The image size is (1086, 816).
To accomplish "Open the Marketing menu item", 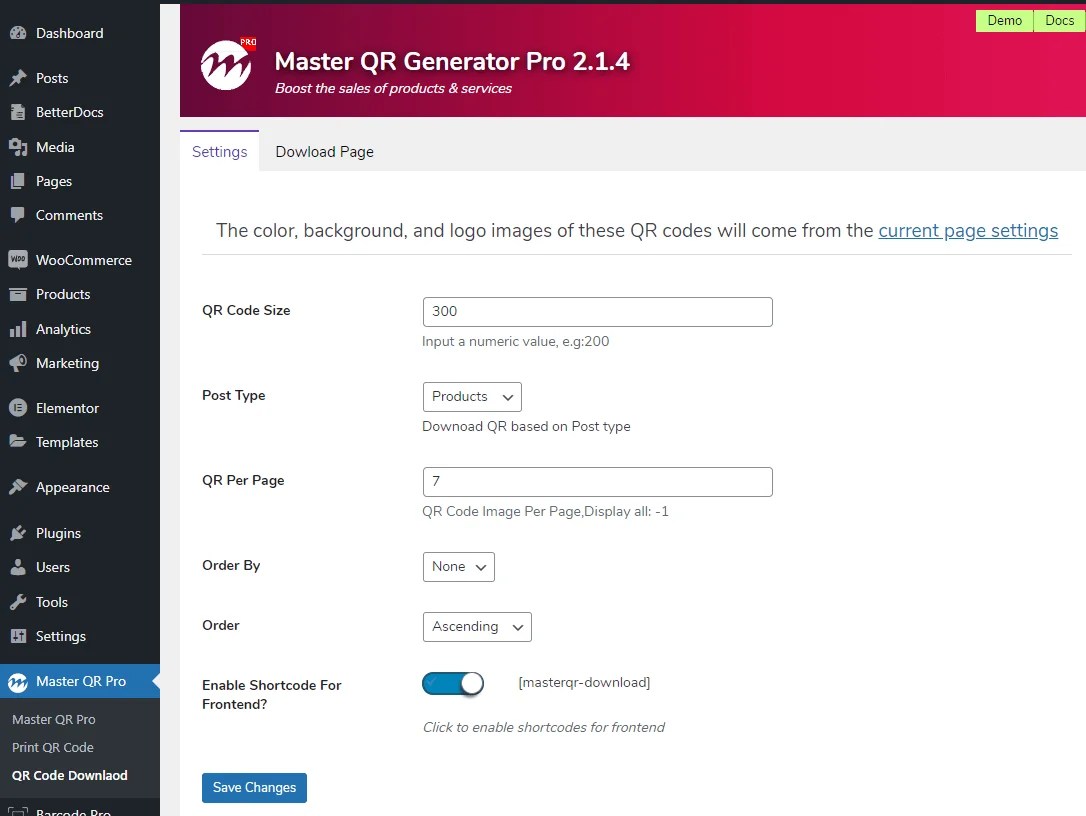I will (80, 362).
